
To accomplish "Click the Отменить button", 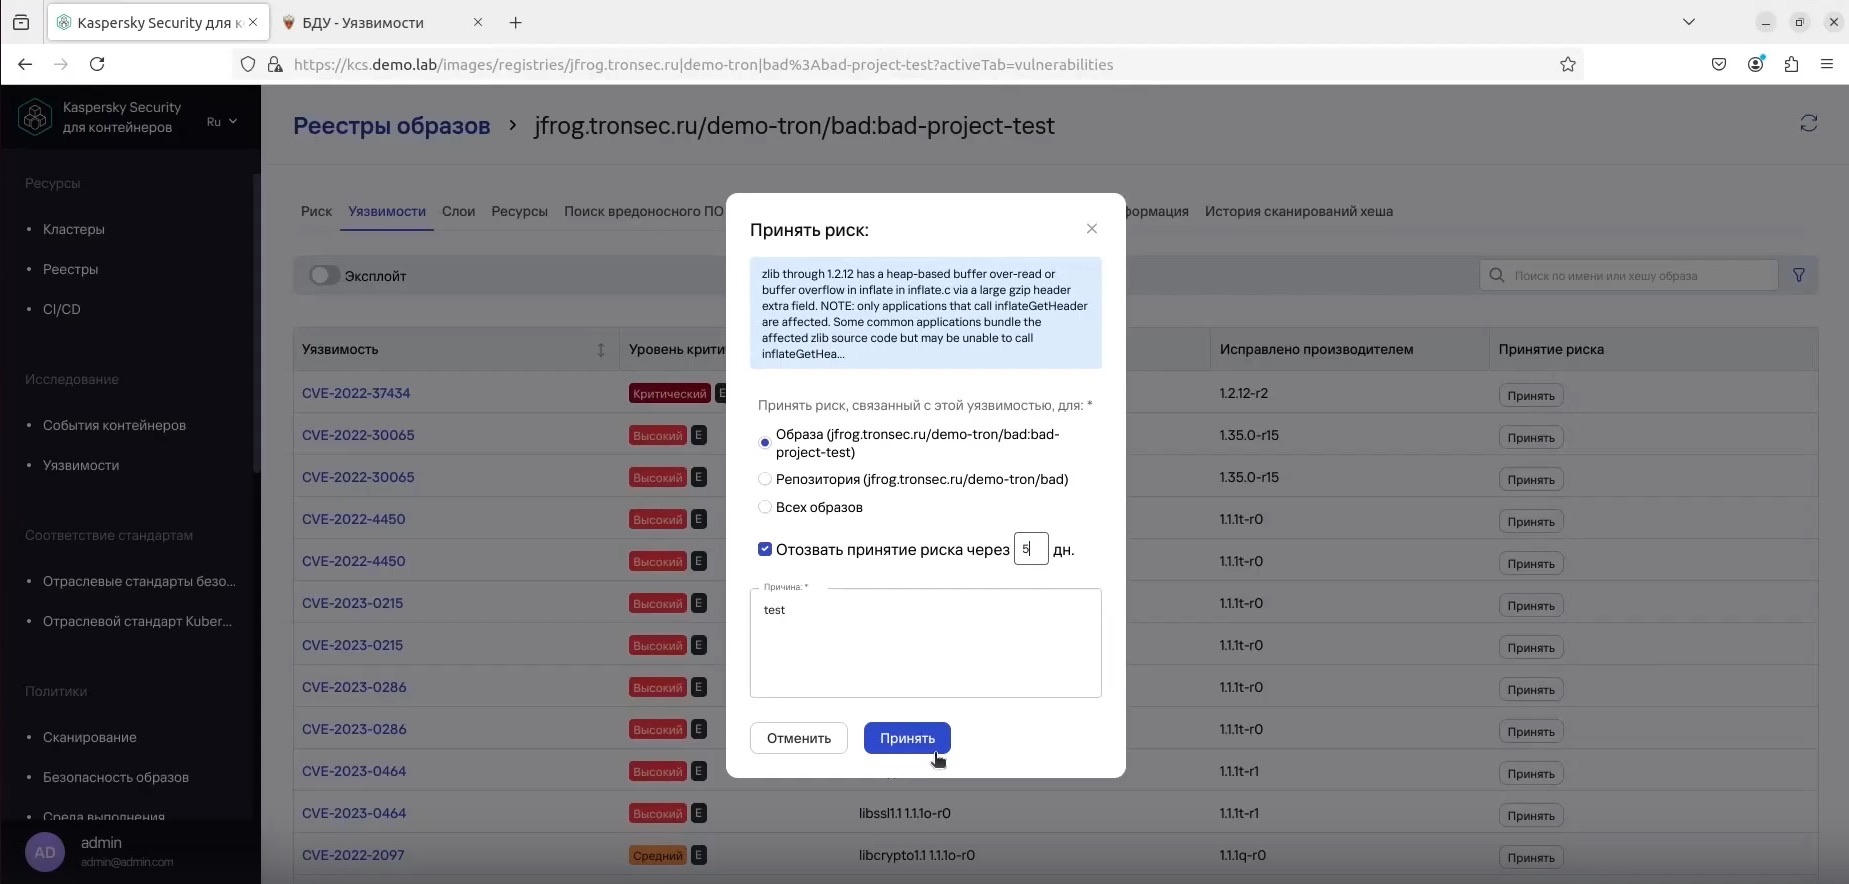I will pyautogui.click(x=799, y=738).
